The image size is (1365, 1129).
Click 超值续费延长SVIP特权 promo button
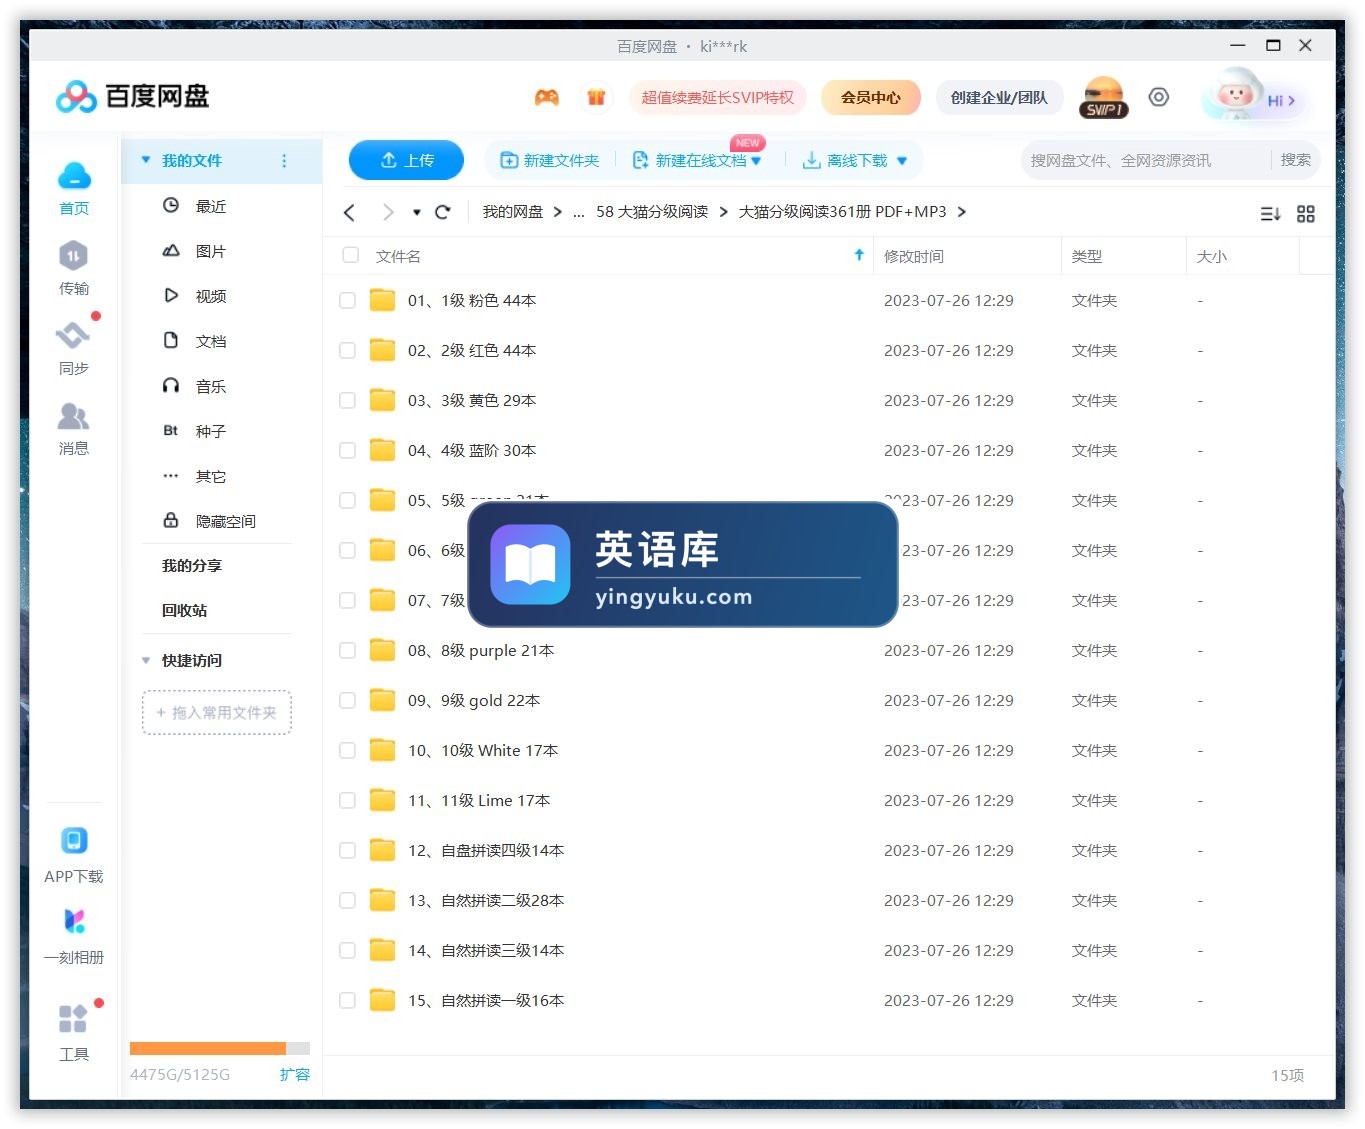tap(717, 97)
